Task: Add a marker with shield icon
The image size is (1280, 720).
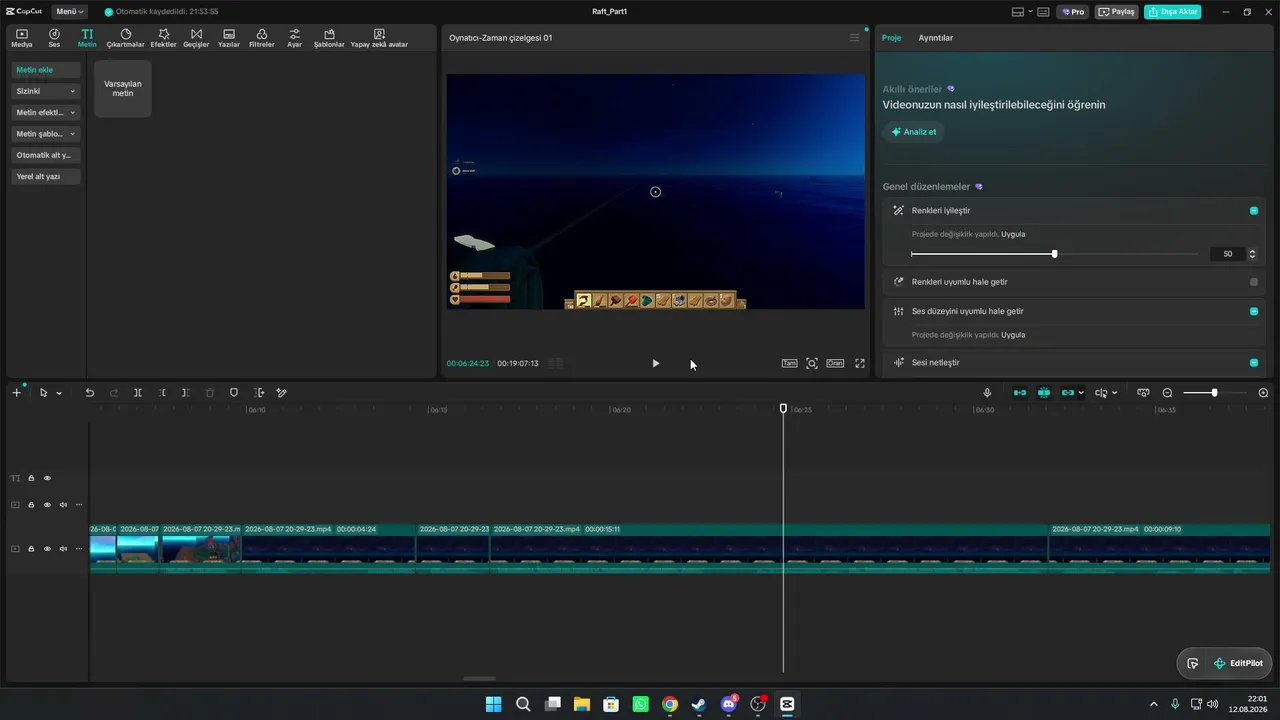Action: [234, 393]
